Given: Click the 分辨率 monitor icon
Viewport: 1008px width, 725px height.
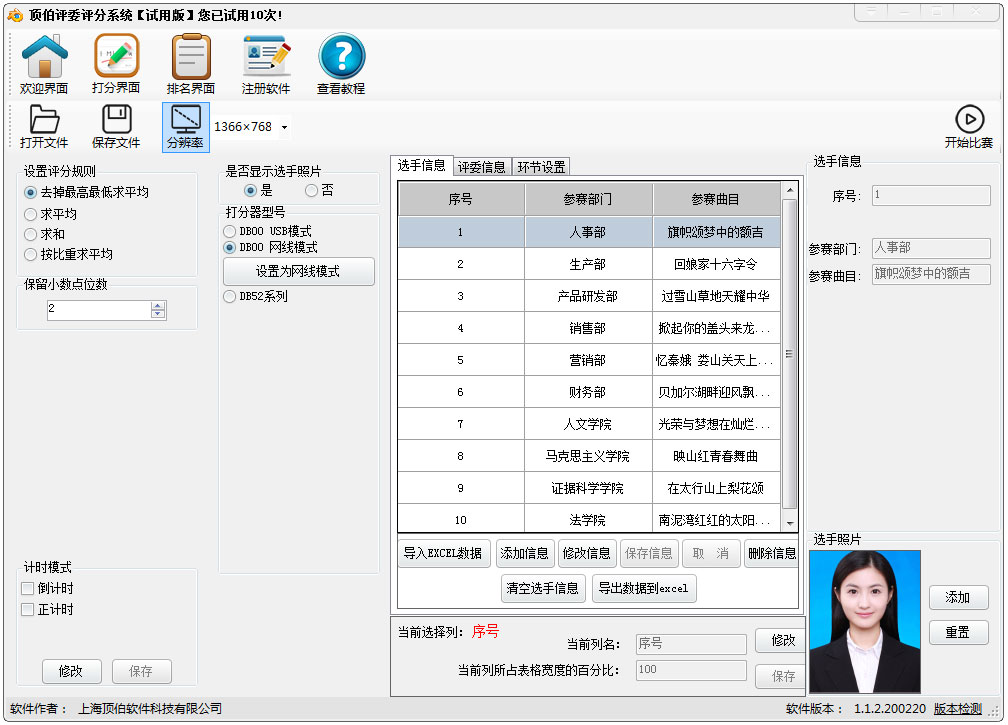Looking at the screenshot, I should 186,127.
